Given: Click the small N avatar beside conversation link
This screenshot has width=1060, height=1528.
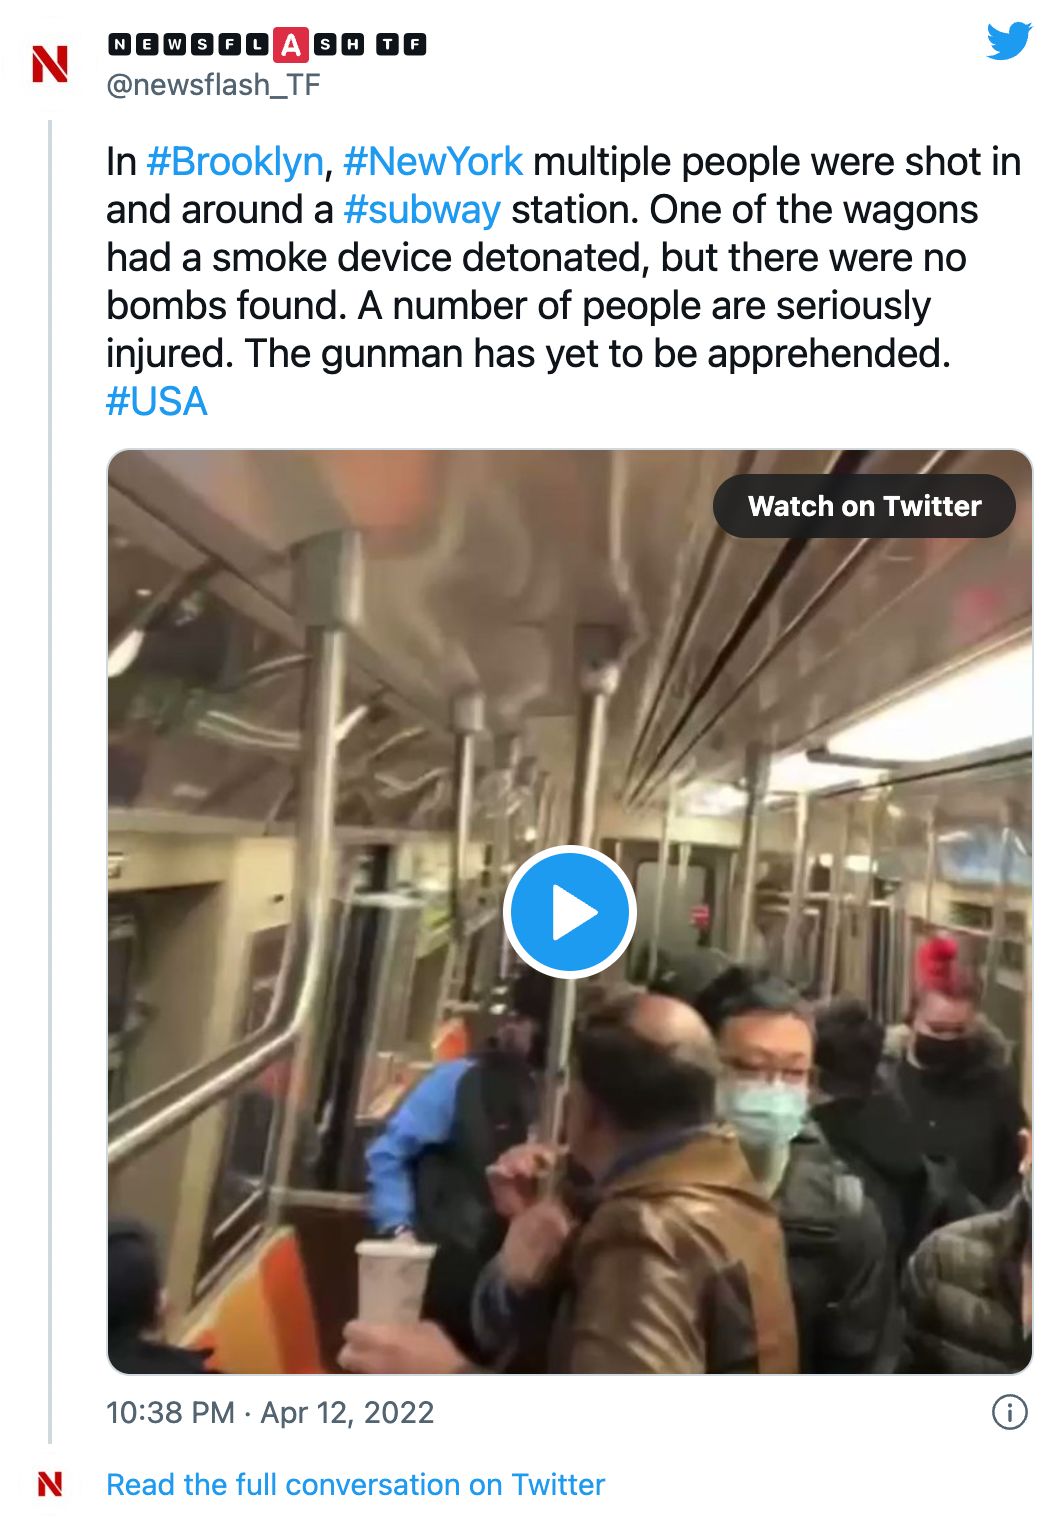Looking at the screenshot, I should (50, 1484).
